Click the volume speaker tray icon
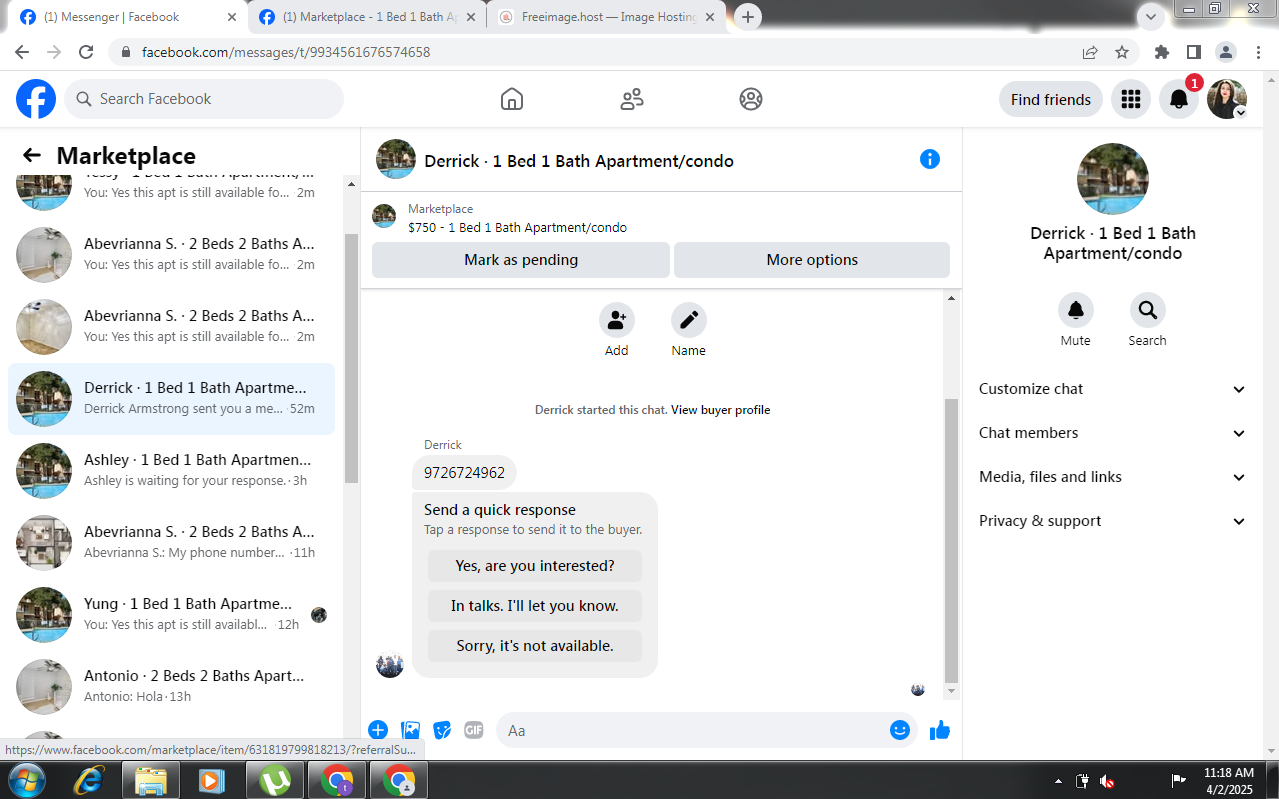This screenshot has height=799, width=1279. [x=1107, y=781]
